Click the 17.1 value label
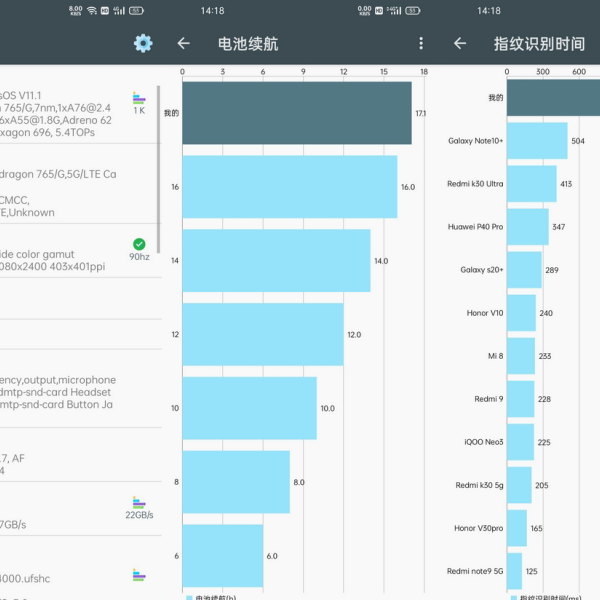 421,113
